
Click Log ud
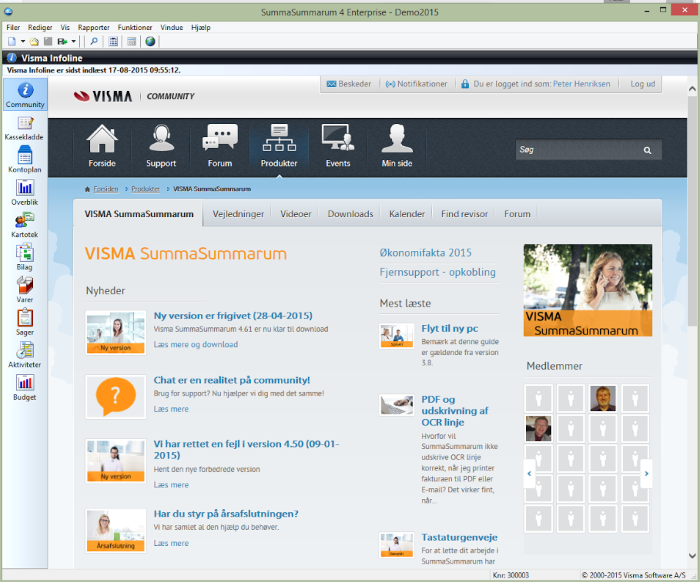[642, 84]
